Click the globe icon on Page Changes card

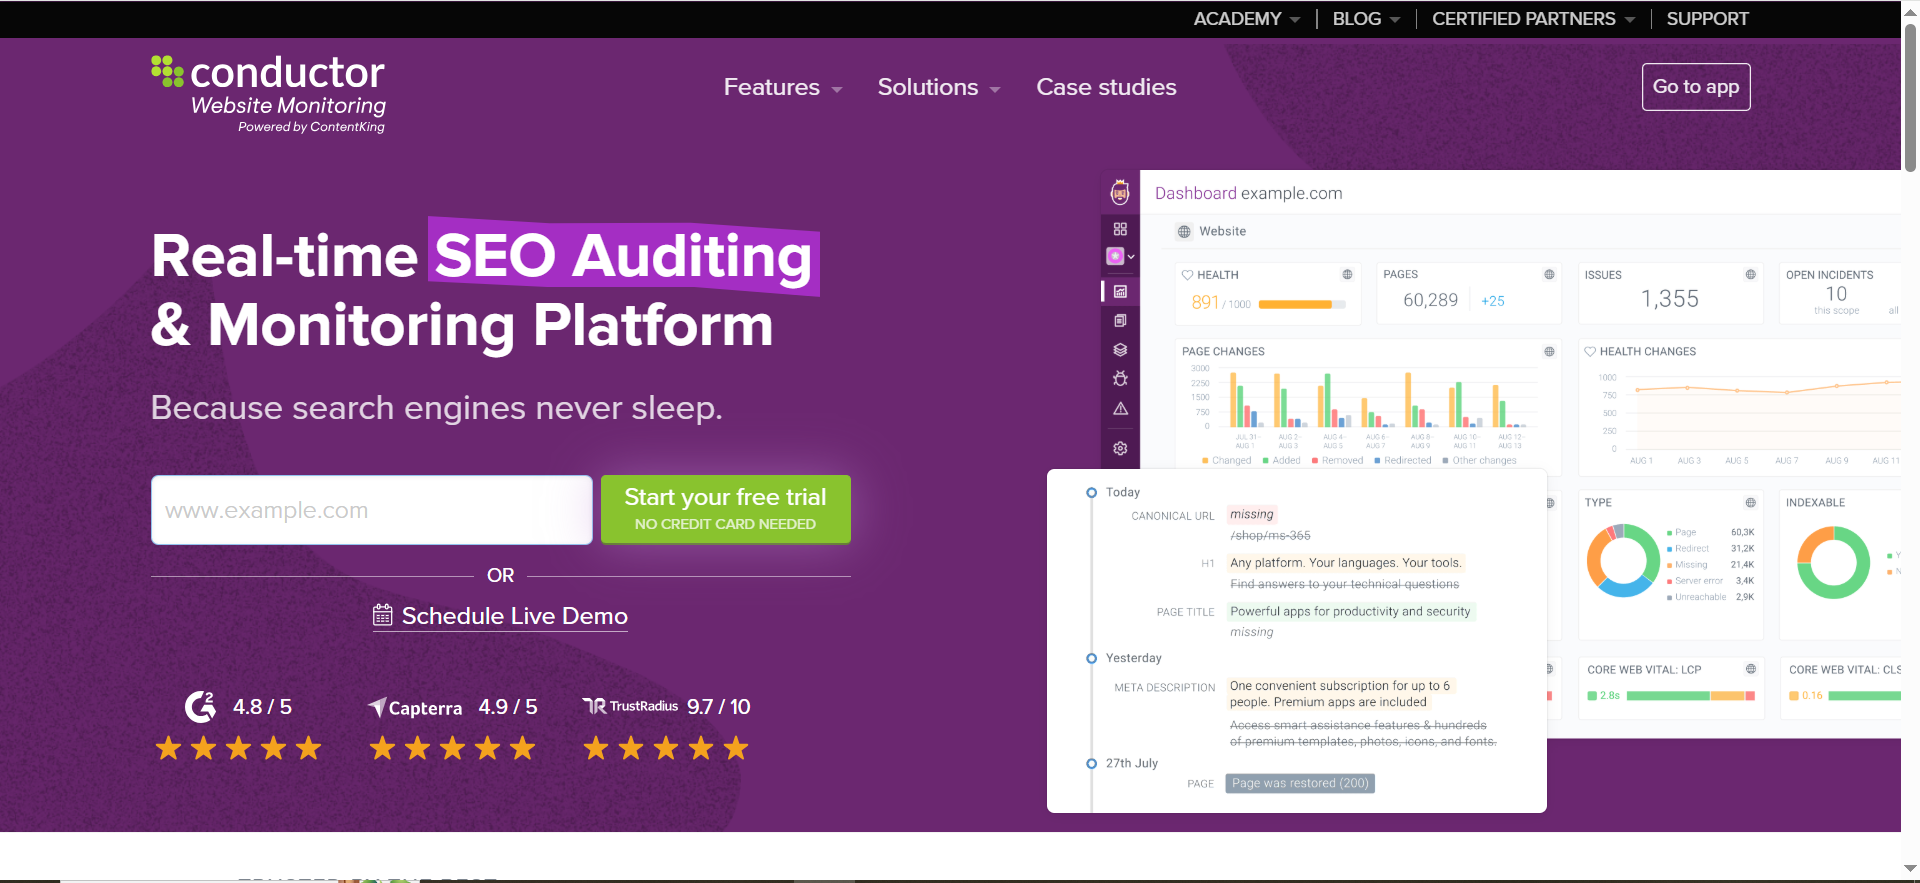coord(1549,351)
